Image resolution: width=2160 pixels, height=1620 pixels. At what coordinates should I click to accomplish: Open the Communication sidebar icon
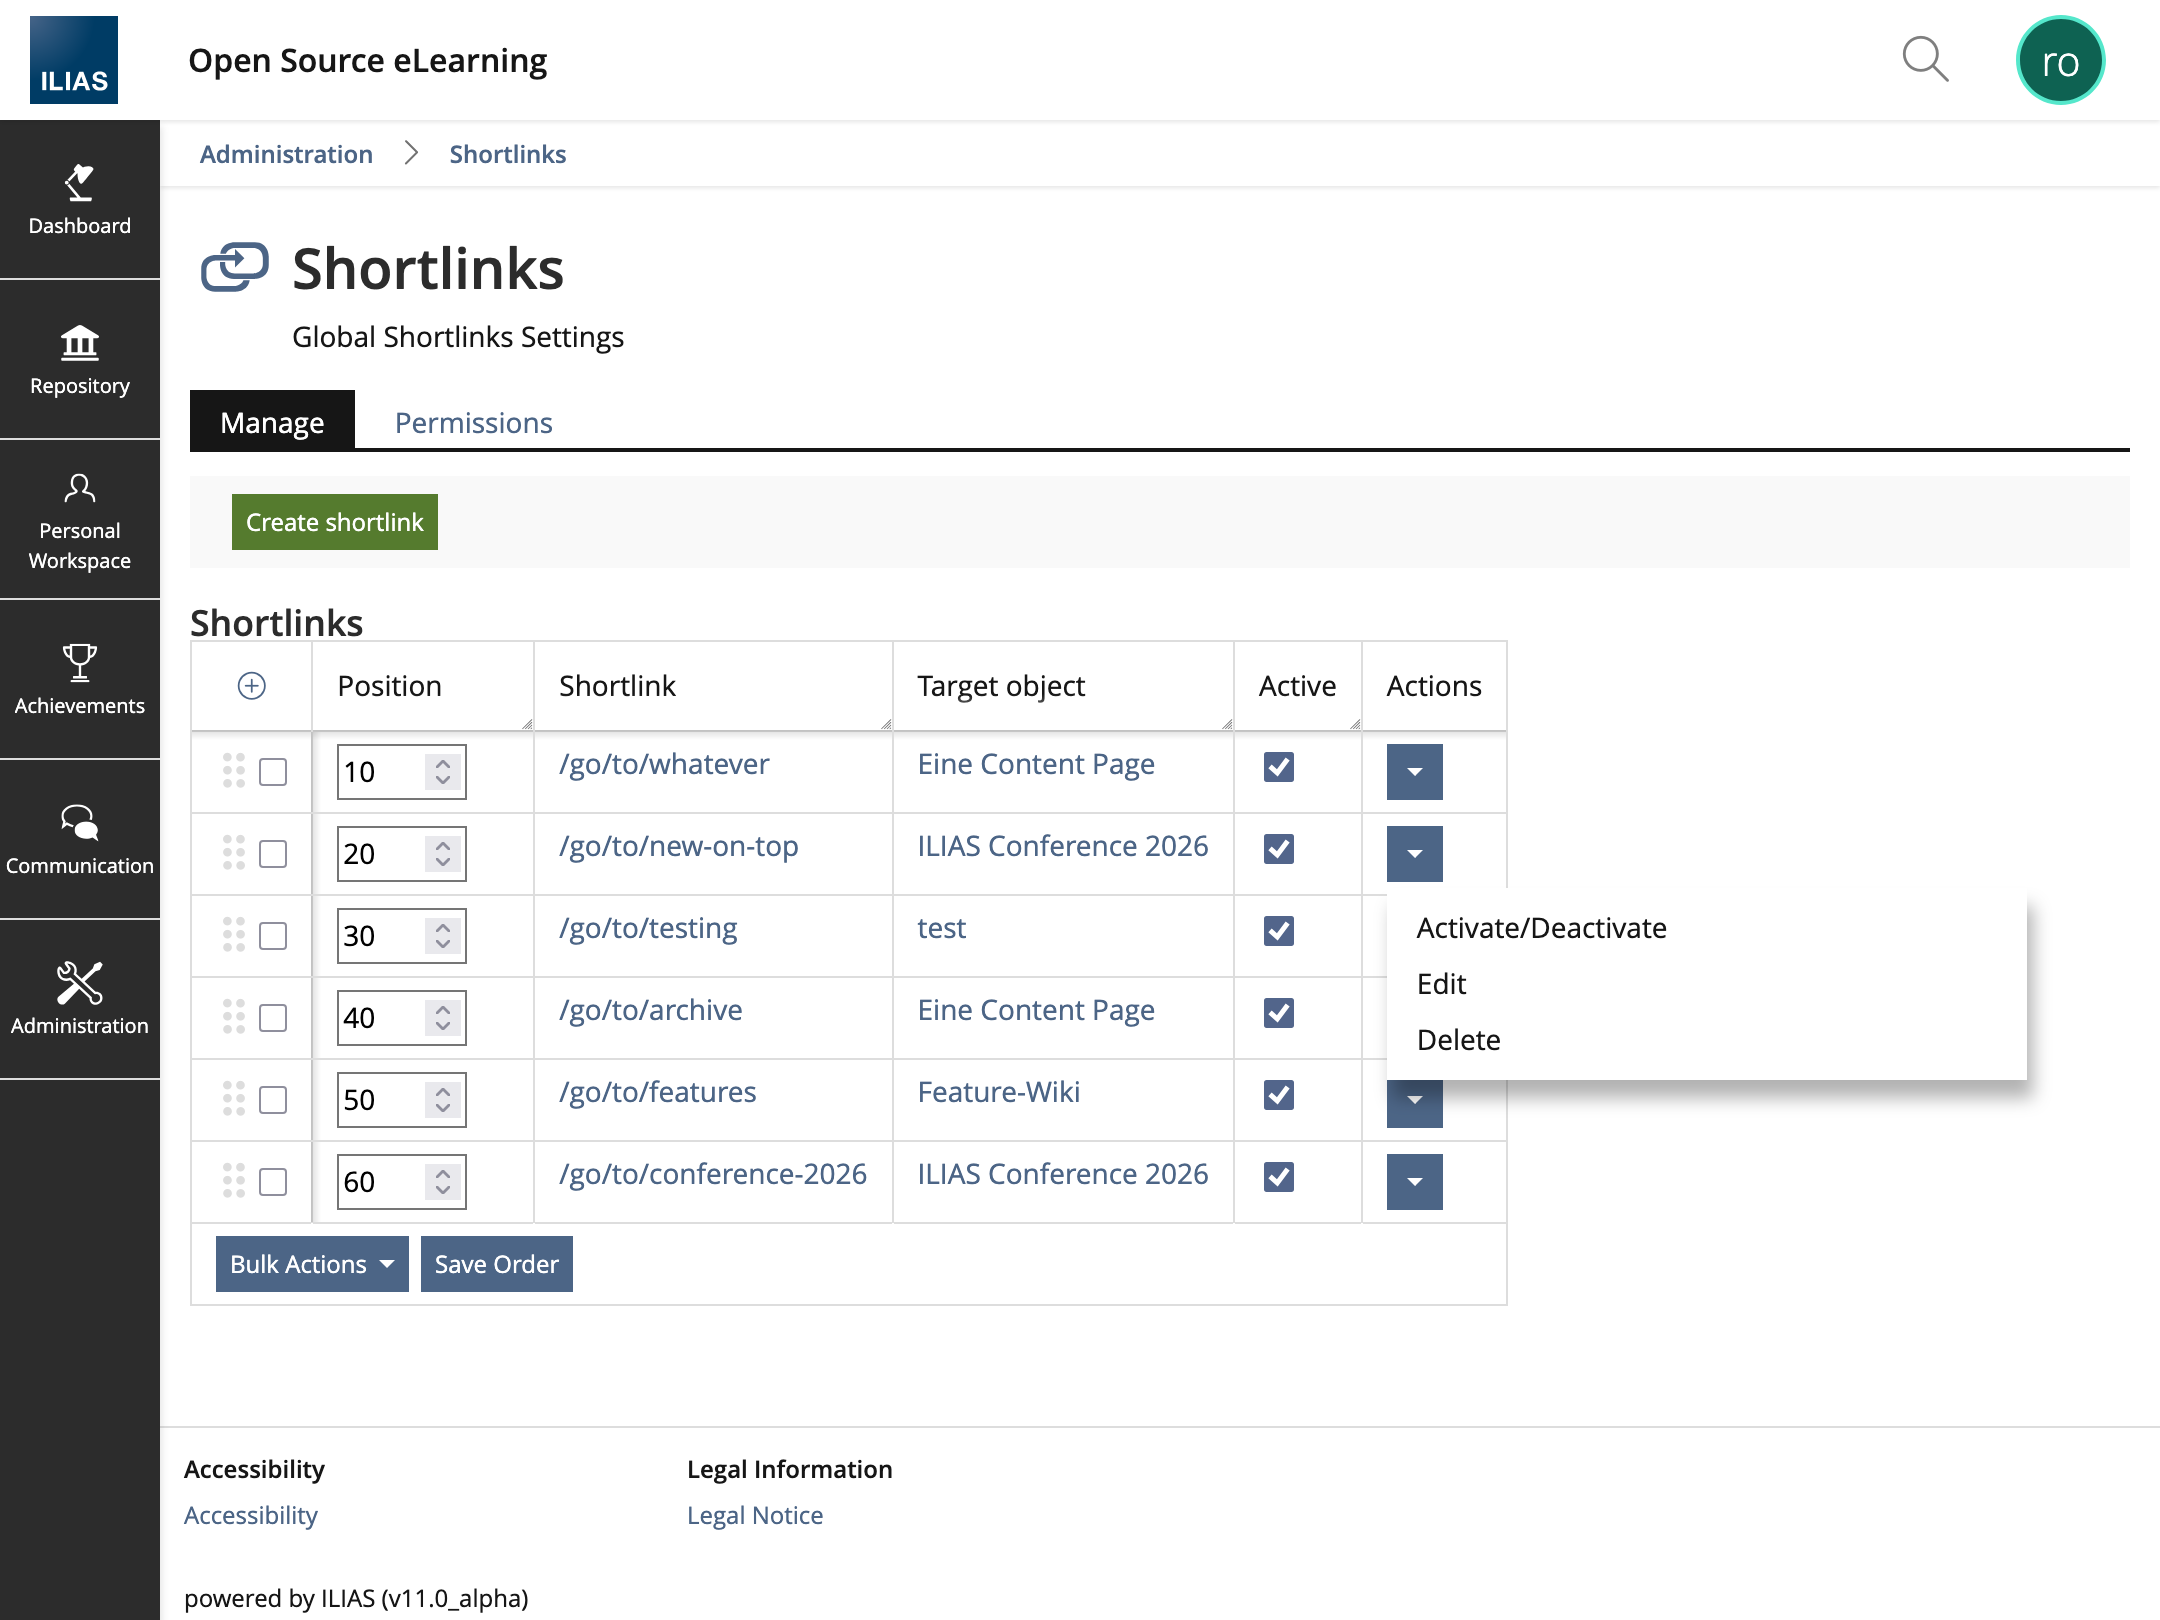[x=79, y=840]
